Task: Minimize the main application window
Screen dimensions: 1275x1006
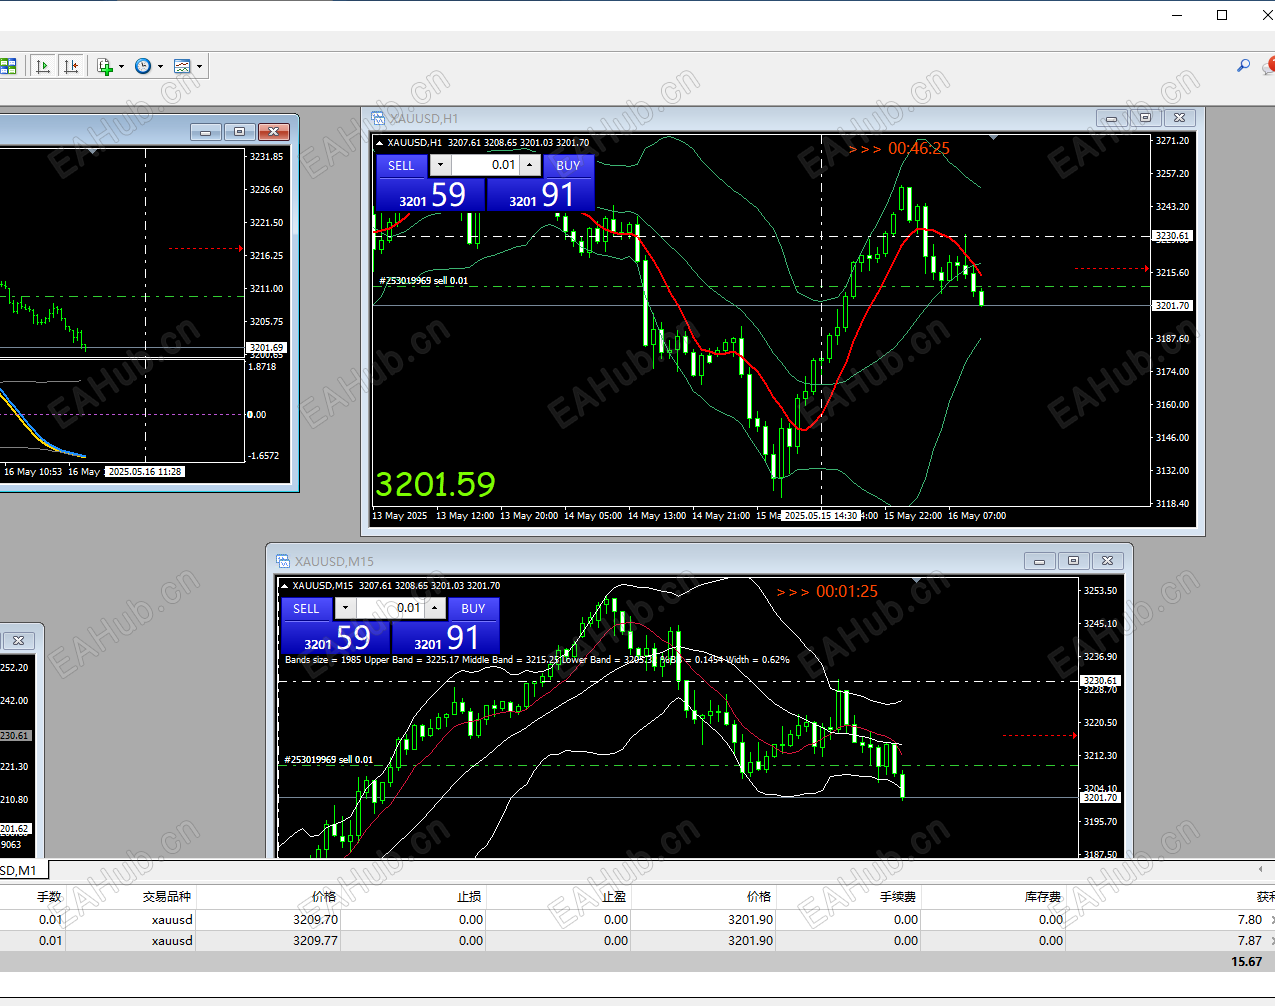Action: 1176,15
